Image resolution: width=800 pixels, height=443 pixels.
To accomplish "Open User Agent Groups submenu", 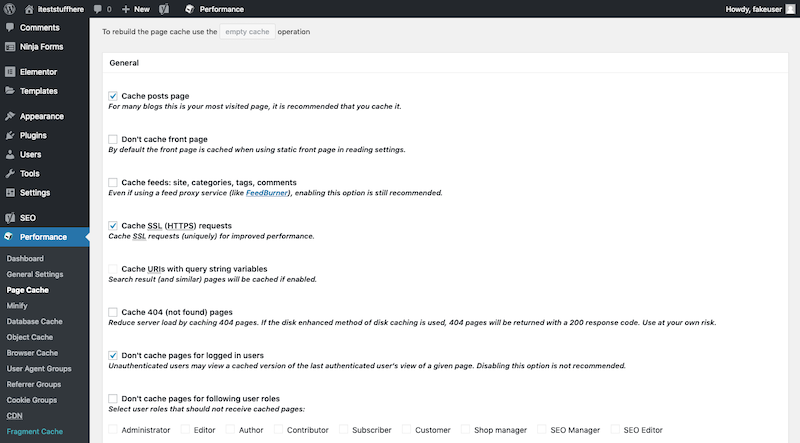I will click(x=39, y=368).
